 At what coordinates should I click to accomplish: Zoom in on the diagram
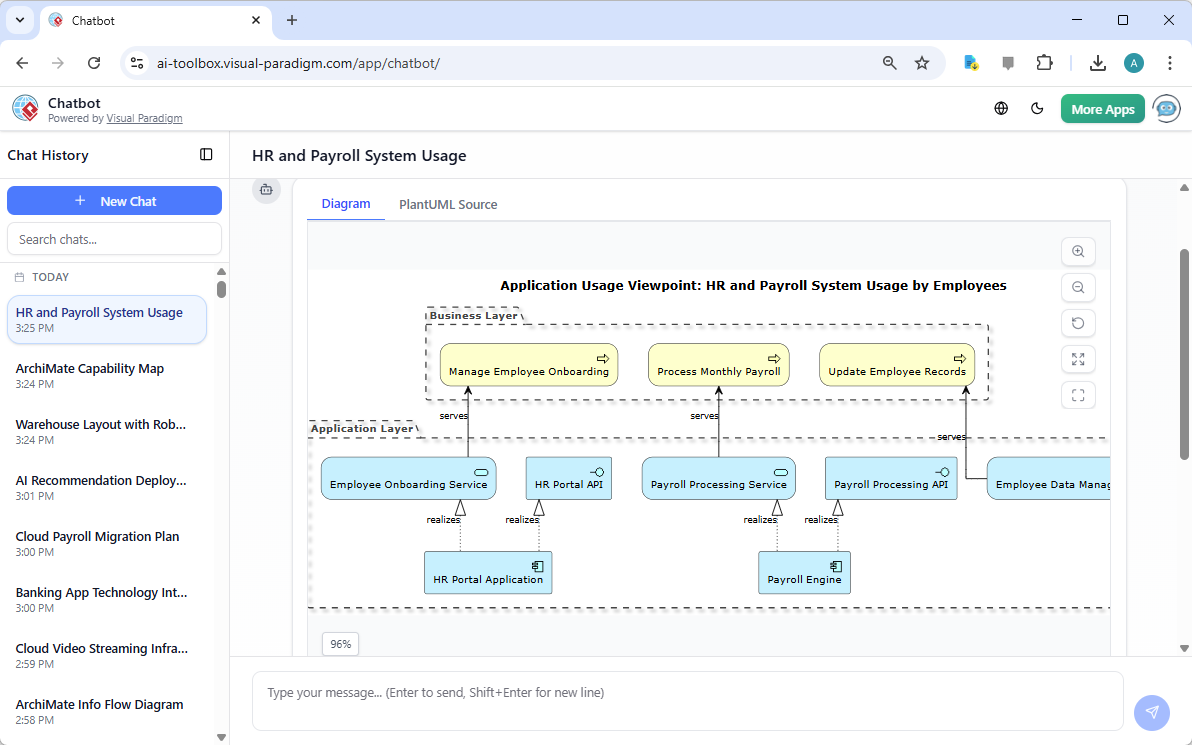[x=1078, y=251]
